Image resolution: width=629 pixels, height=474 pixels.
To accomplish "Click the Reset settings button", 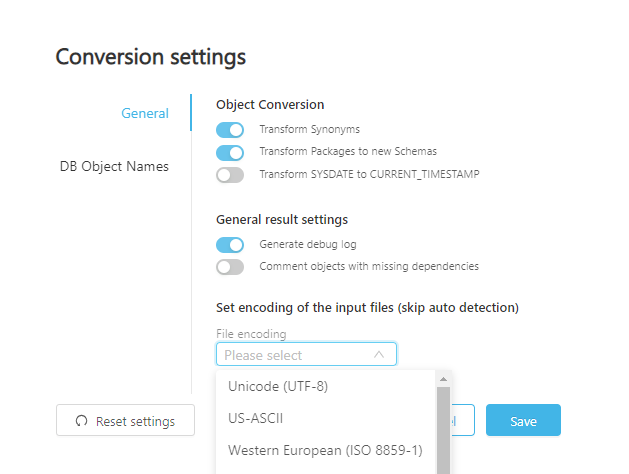I will [x=125, y=421].
